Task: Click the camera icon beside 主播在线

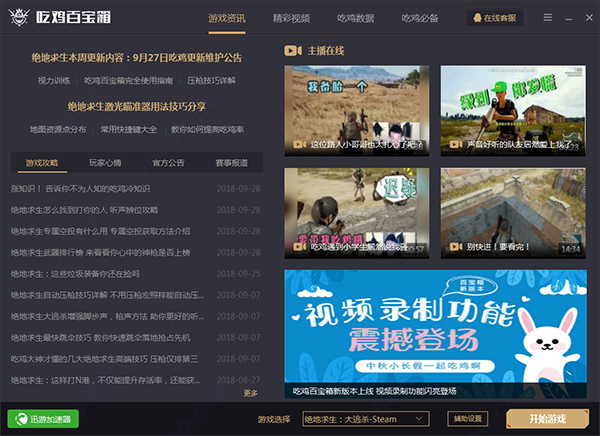Action: [293, 51]
